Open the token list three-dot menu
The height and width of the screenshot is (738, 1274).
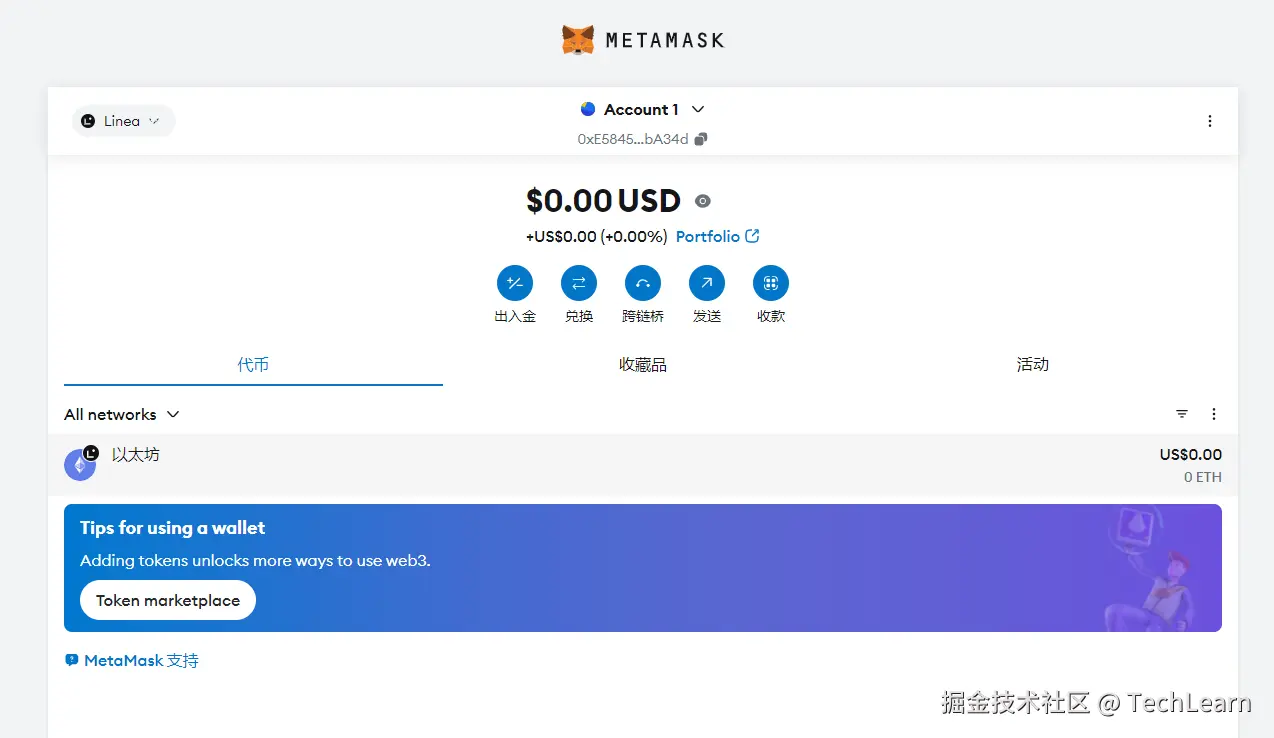click(x=1214, y=414)
